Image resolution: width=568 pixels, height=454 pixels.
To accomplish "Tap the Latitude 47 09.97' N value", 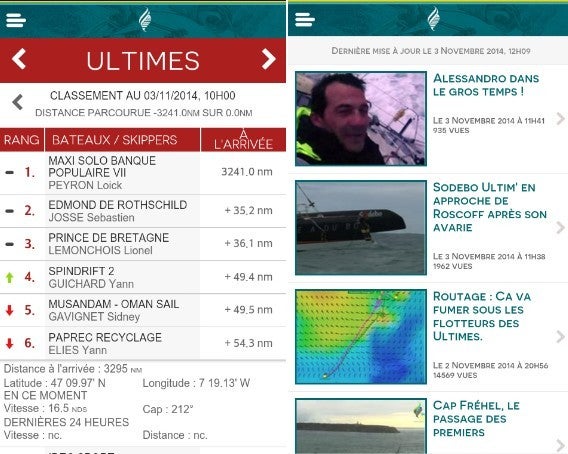I will (x=54, y=383).
